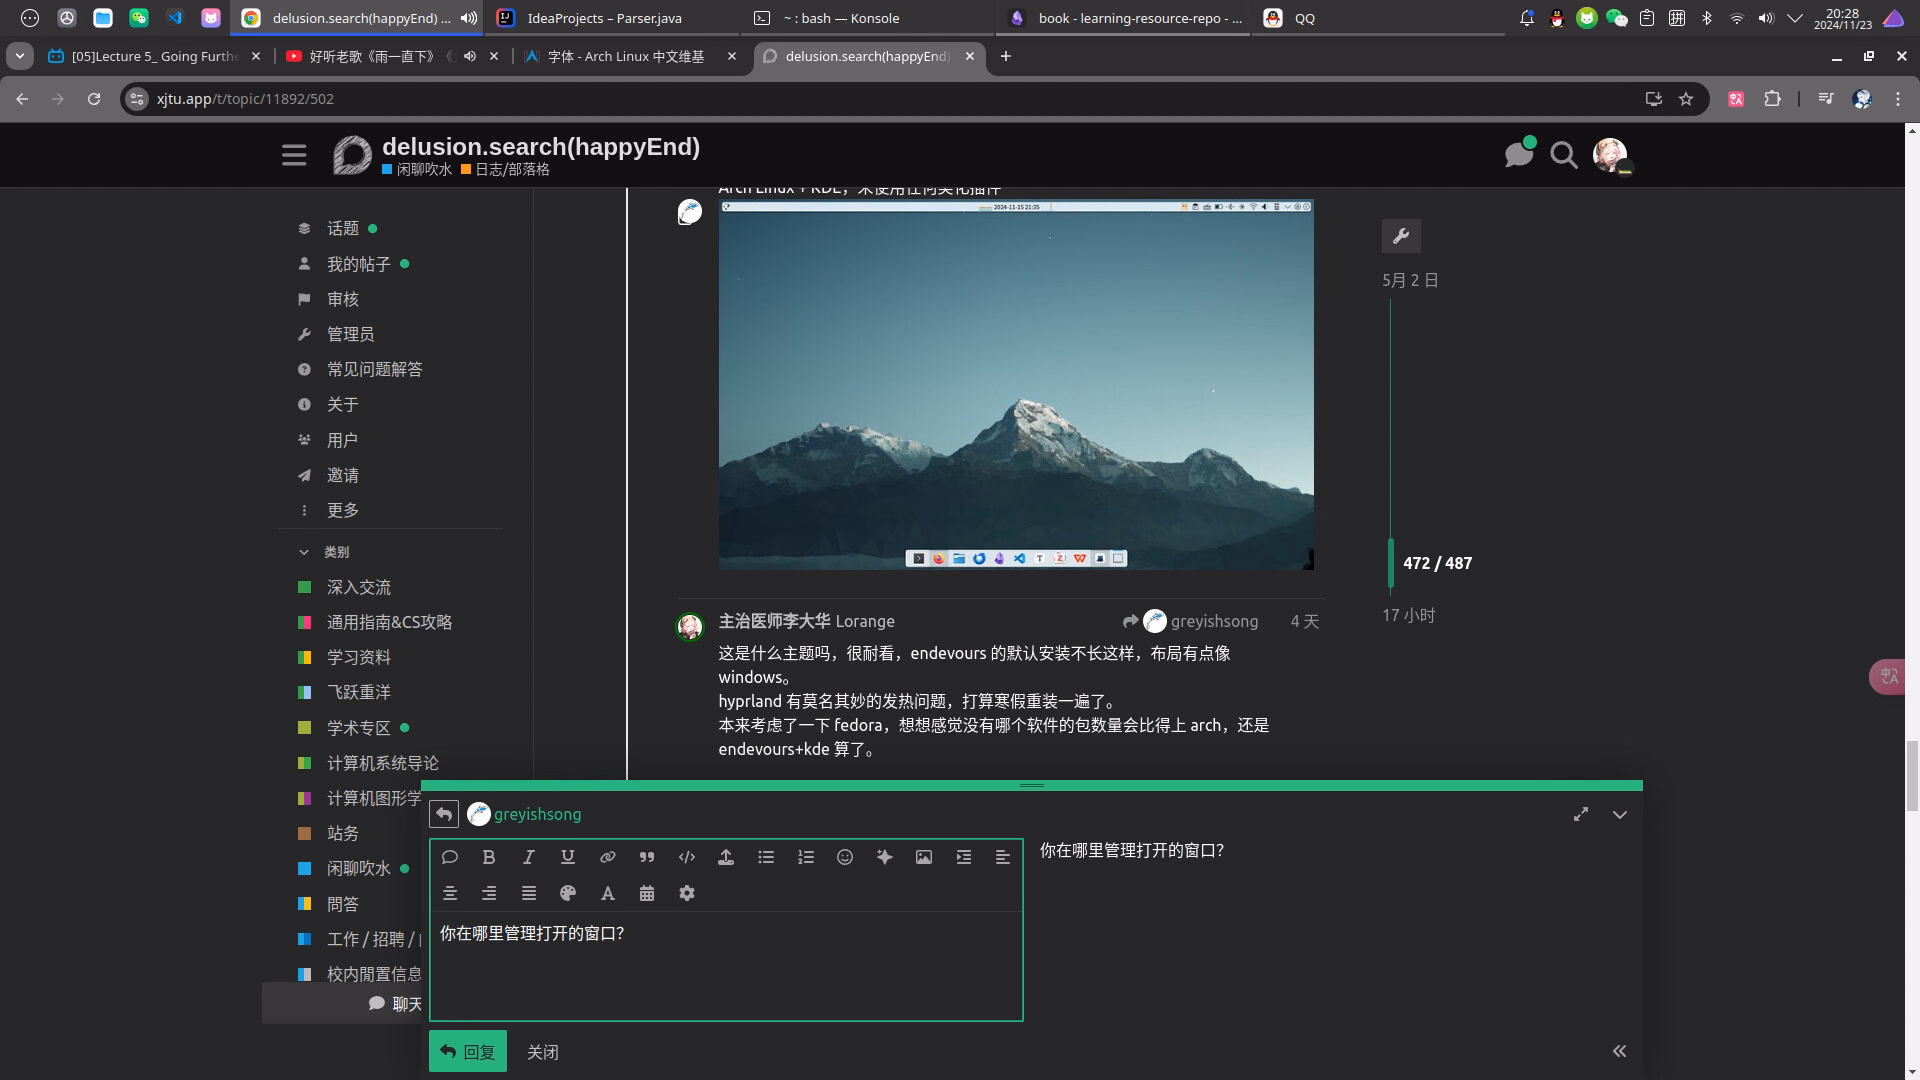The width and height of the screenshot is (1920, 1080).
Task: Click 关闭 to discard the reply
Action: pyautogui.click(x=543, y=1052)
